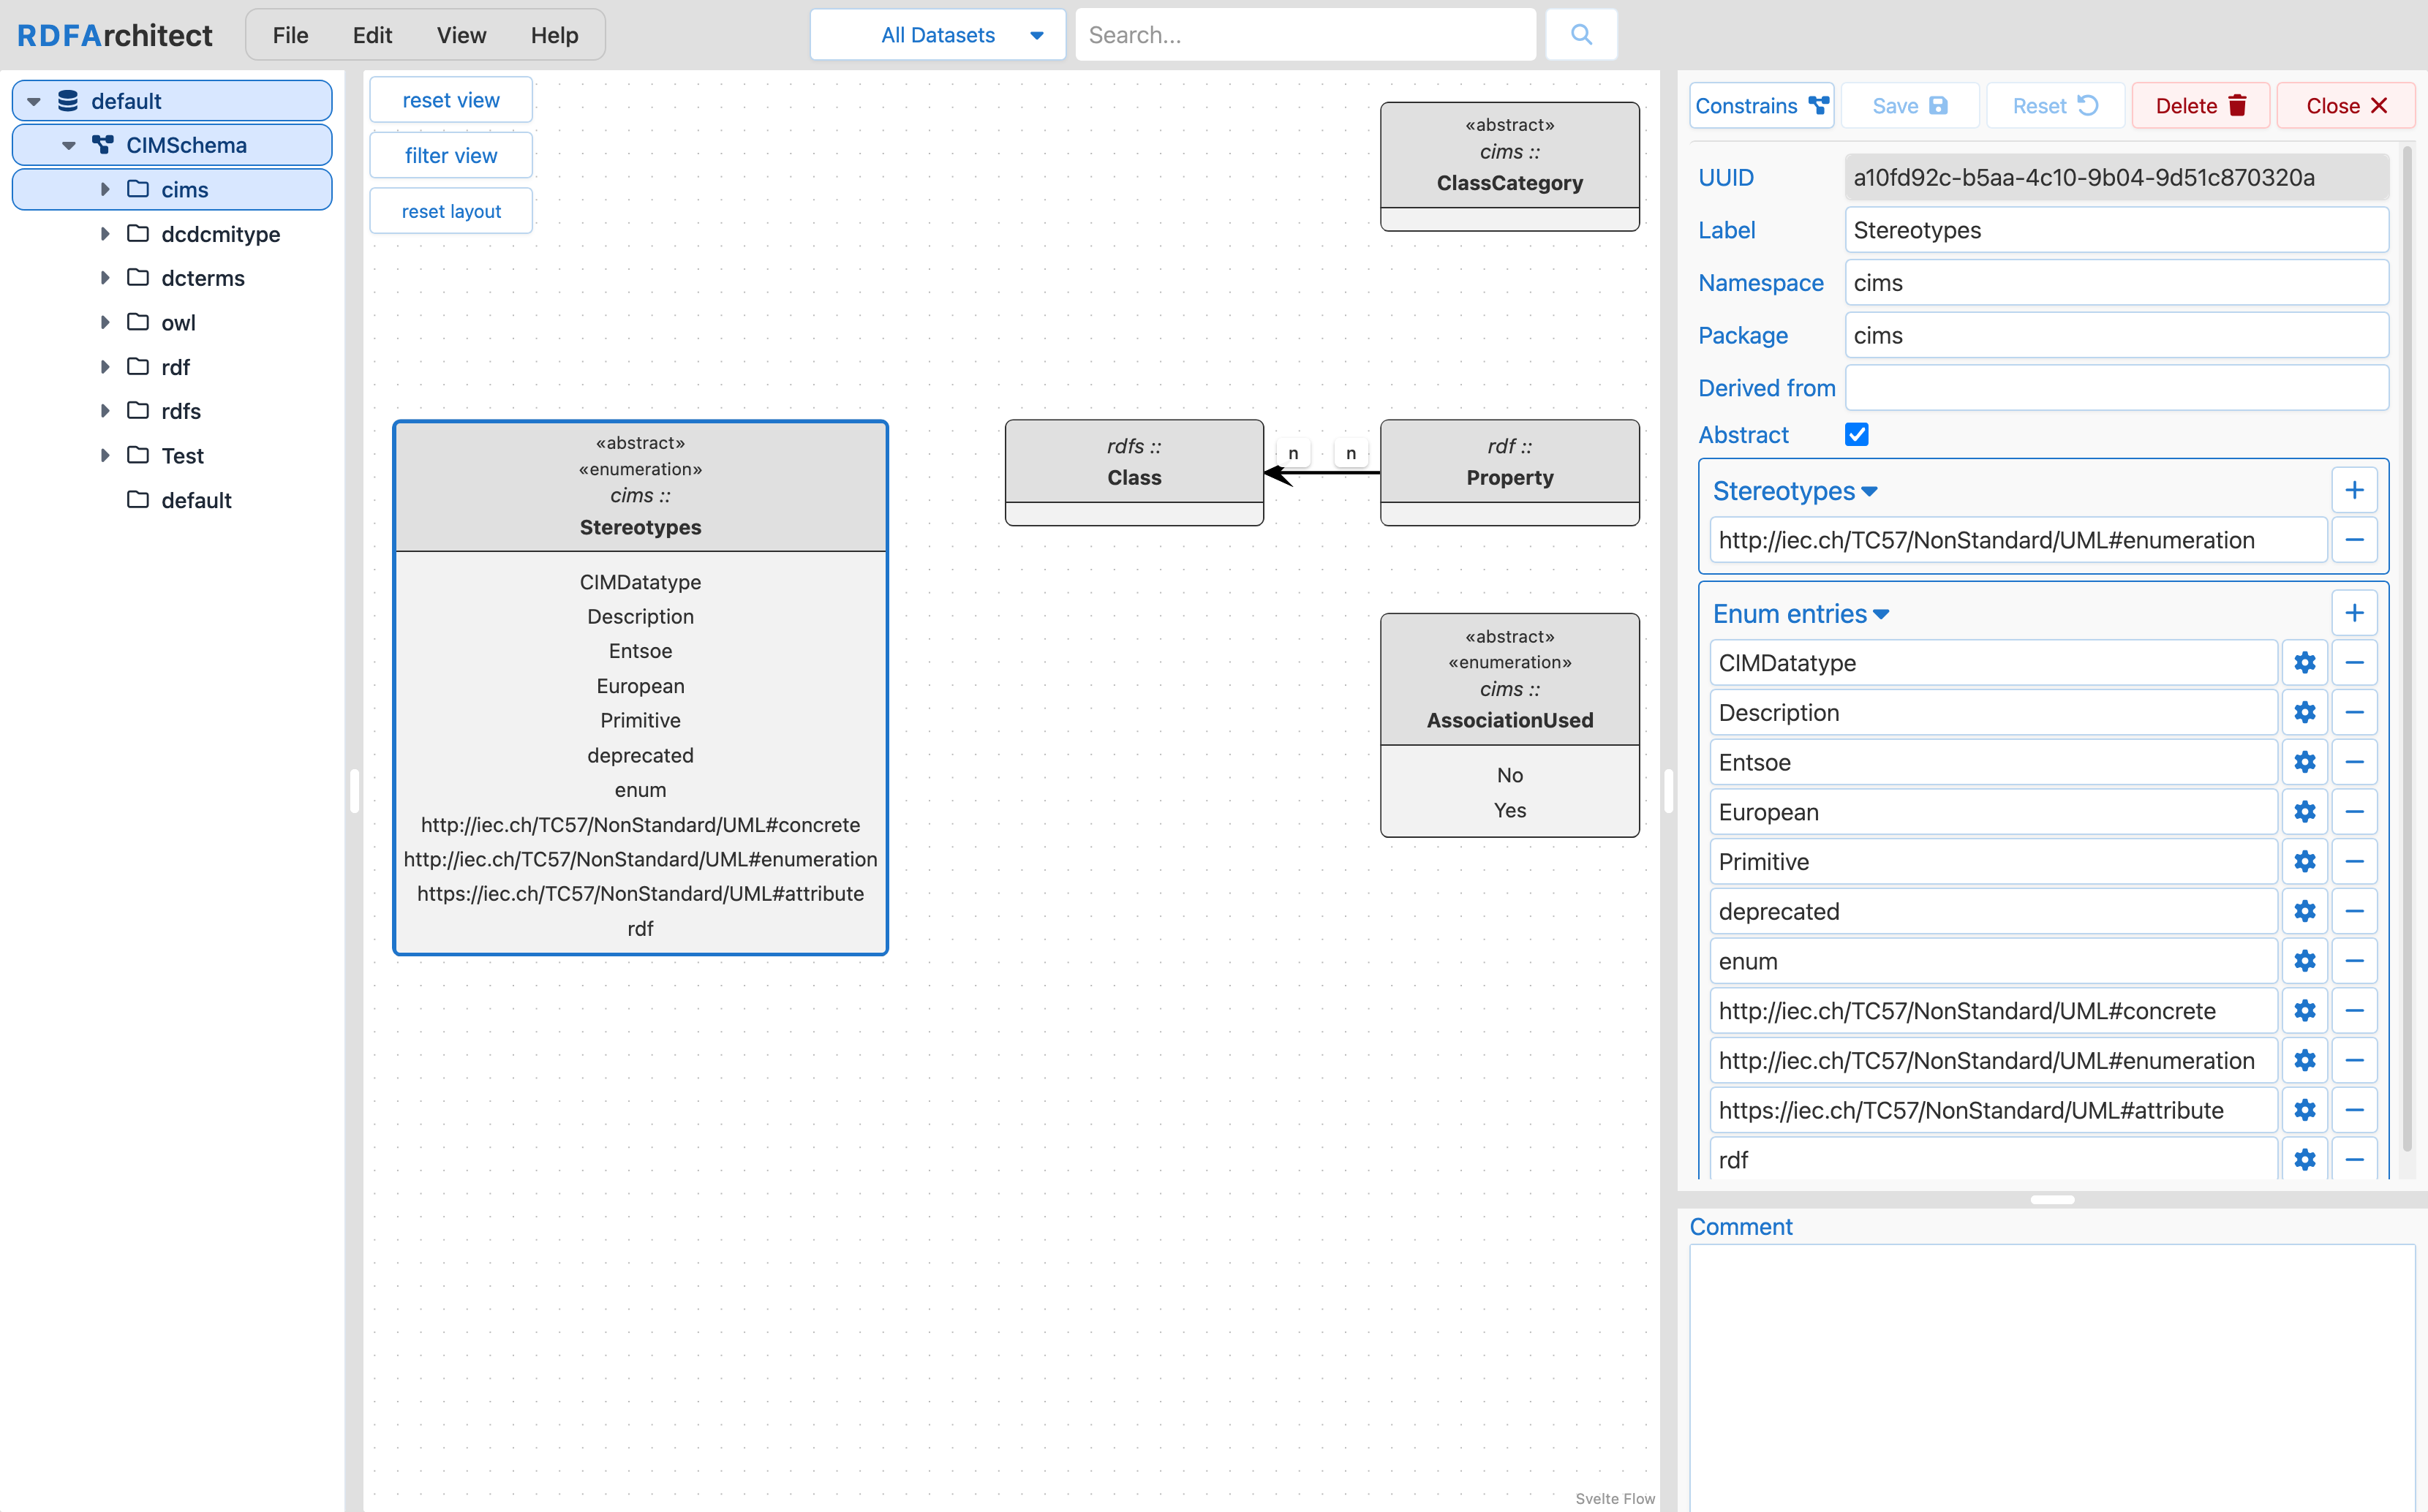Select the default package folder without arrow
Viewport: 2428px width, 1512px height.
[179, 500]
